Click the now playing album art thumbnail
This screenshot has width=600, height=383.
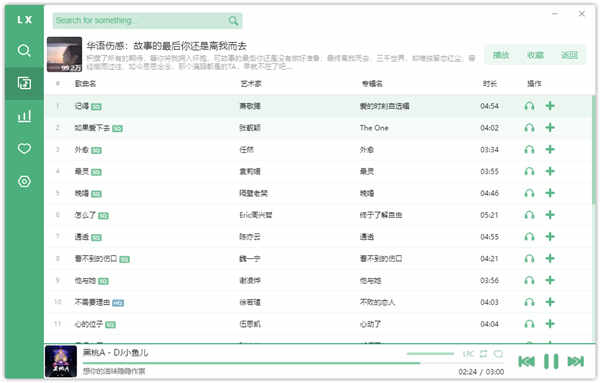tap(61, 362)
